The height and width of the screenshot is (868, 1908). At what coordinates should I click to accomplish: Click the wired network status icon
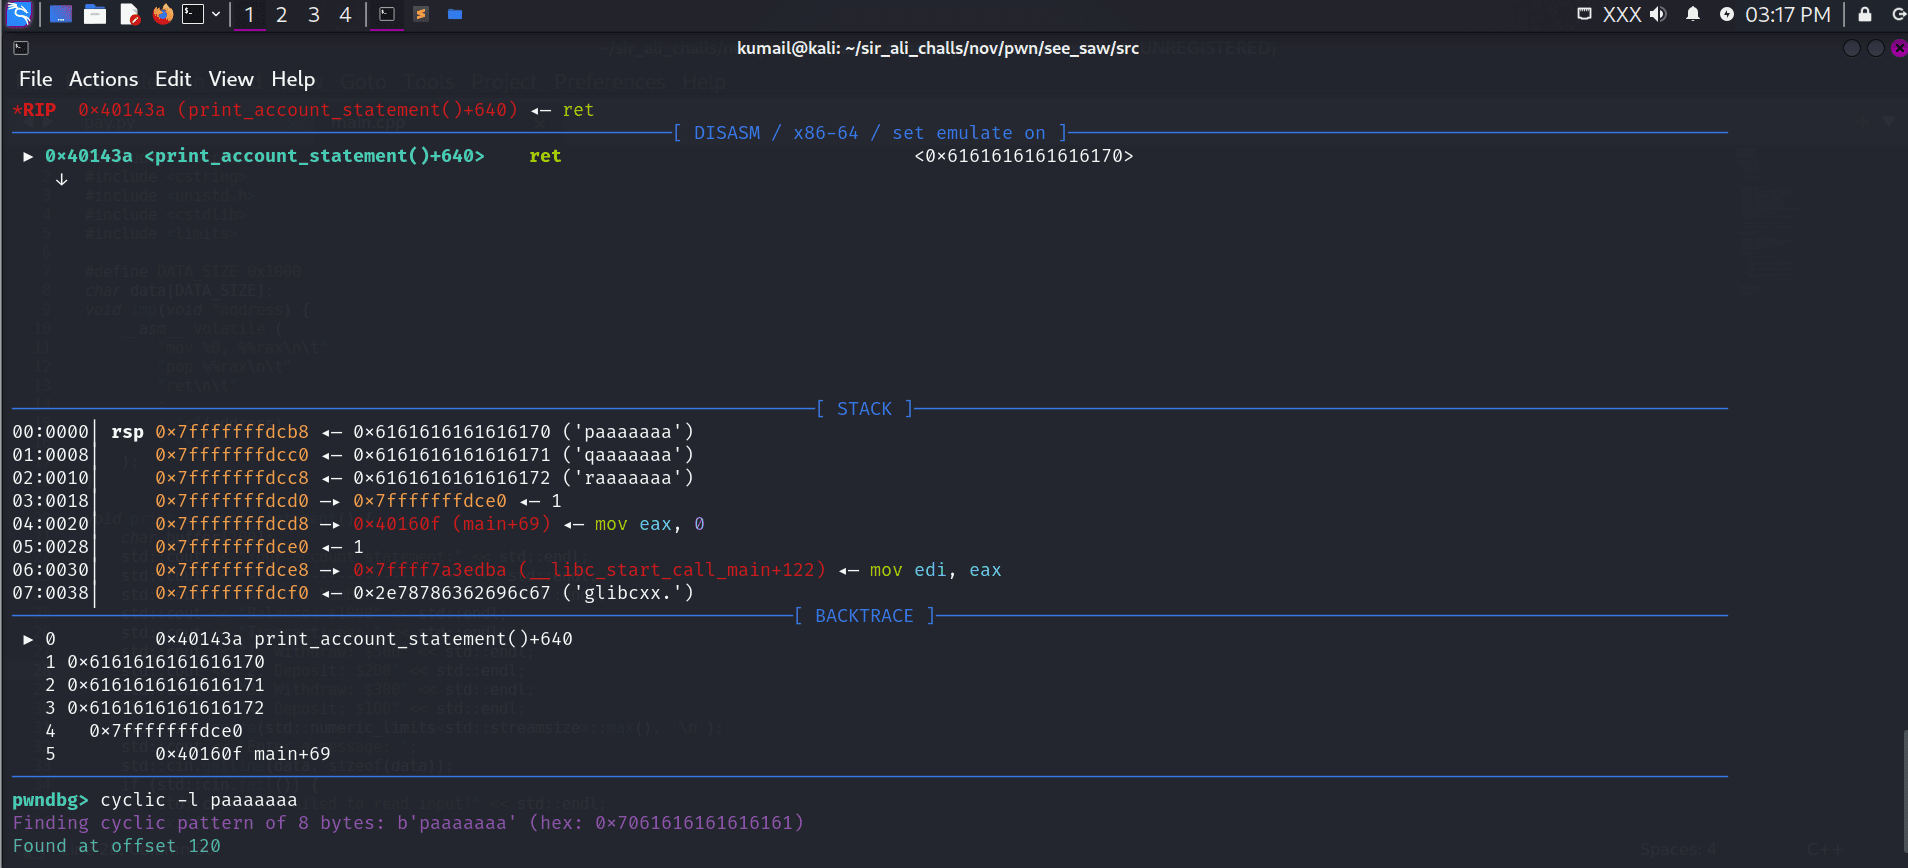(x=1584, y=14)
